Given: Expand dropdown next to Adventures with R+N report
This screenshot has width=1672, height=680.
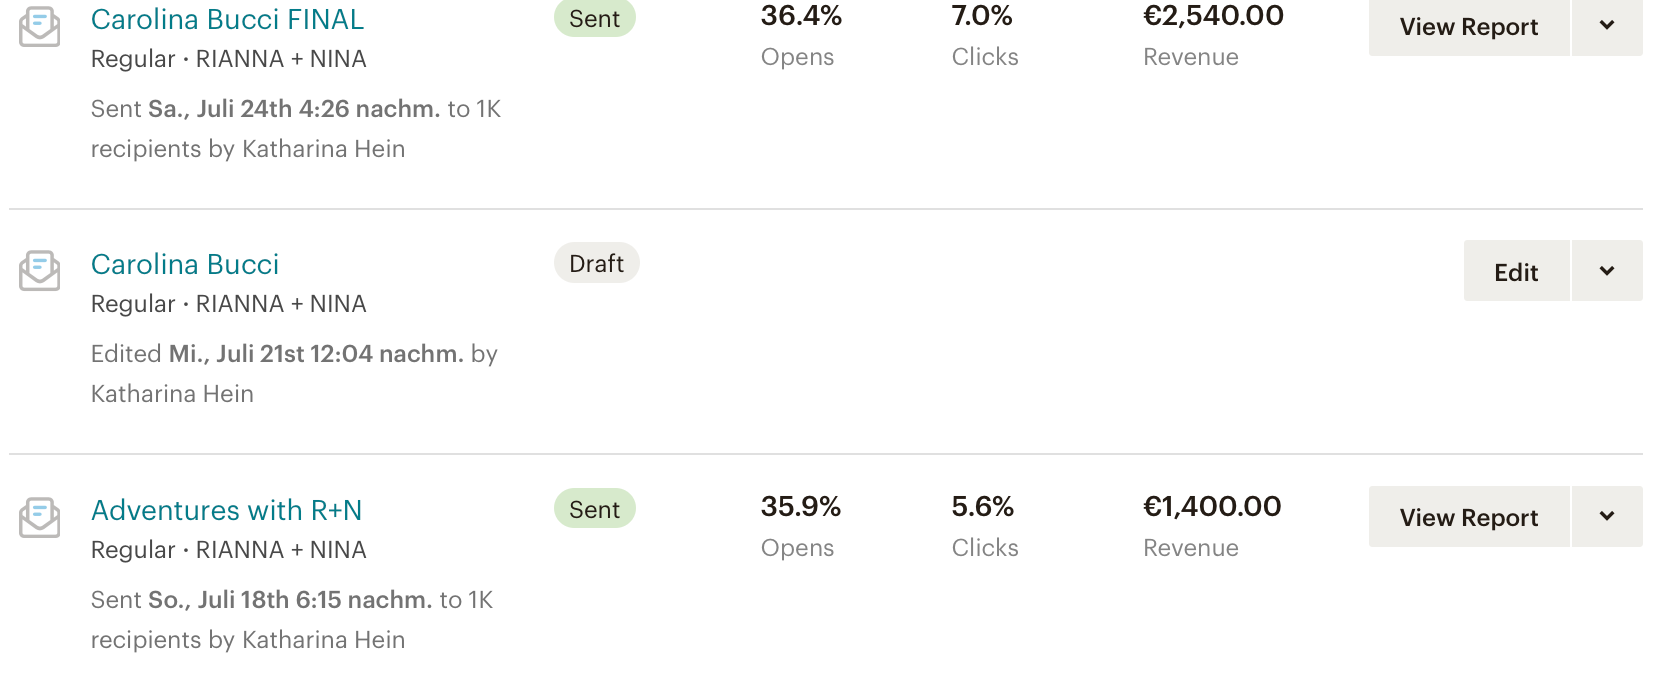Looking at the screenshot, I should [1607, 517].
